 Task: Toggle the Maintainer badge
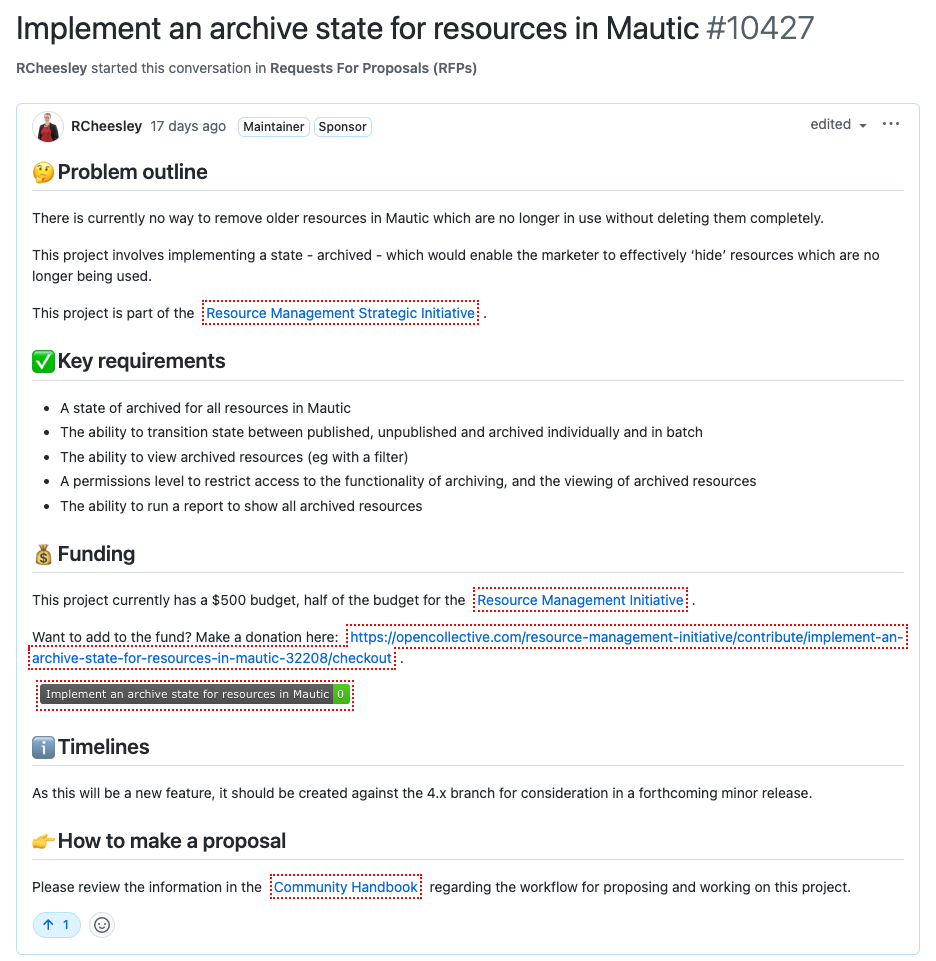(273, 126)
